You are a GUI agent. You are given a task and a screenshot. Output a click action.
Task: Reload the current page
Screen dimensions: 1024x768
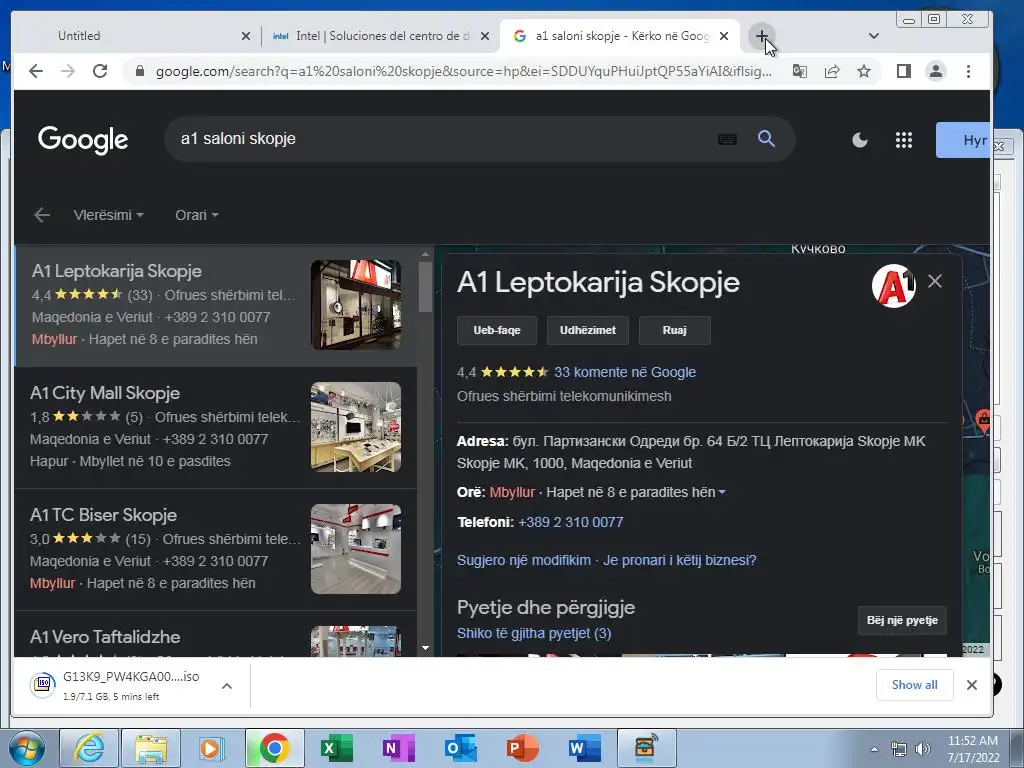pyautogui.click(x=100, y=71)
